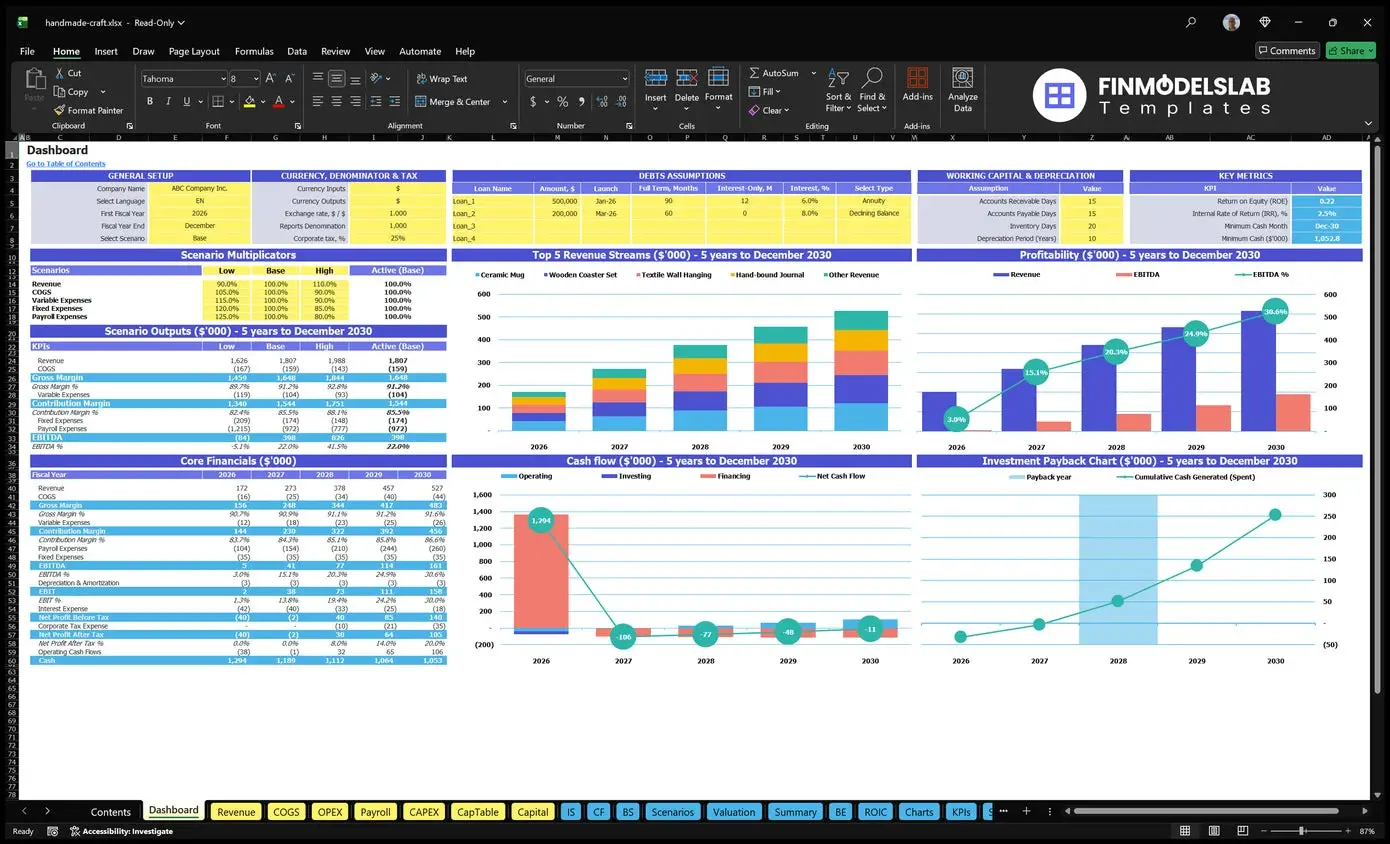Screen dimensions: 1390x844
Task: Click the Orientation text-angle icon
Action: (378, 78)
